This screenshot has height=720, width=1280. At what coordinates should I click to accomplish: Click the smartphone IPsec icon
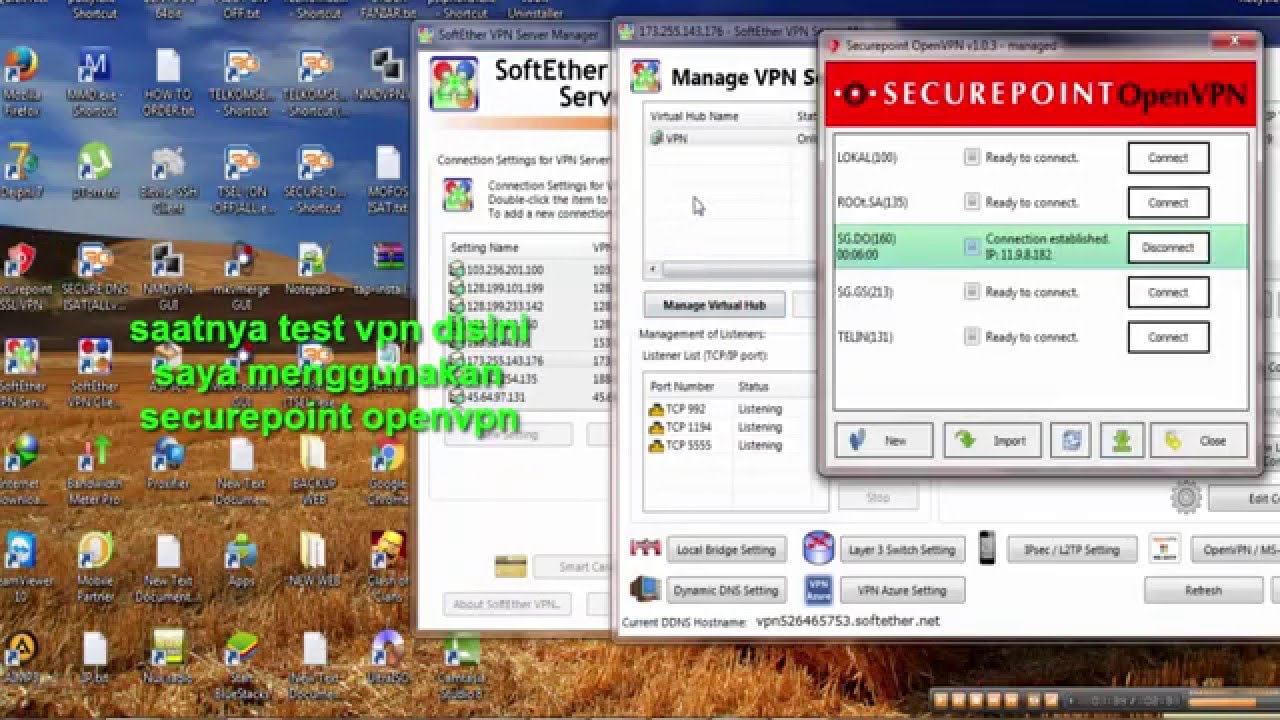[x=987, y=548]
